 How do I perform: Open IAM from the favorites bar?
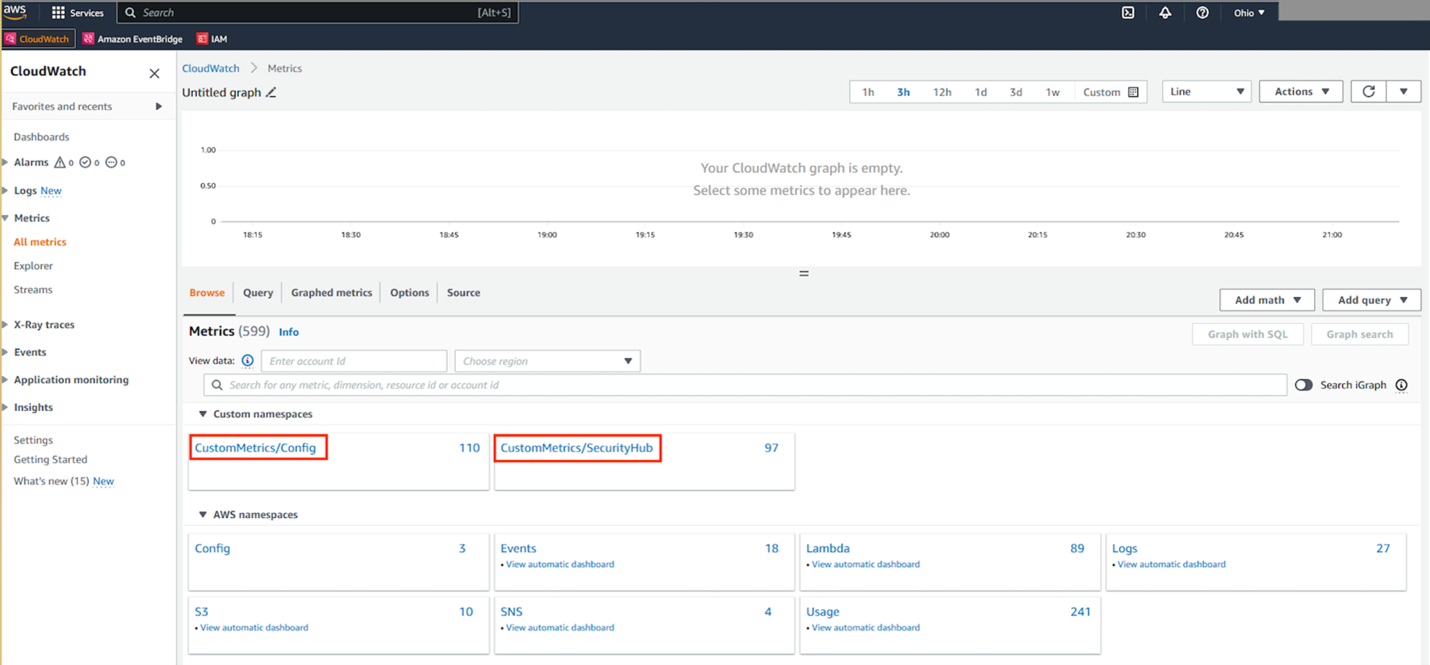click(x=211, y=38)
